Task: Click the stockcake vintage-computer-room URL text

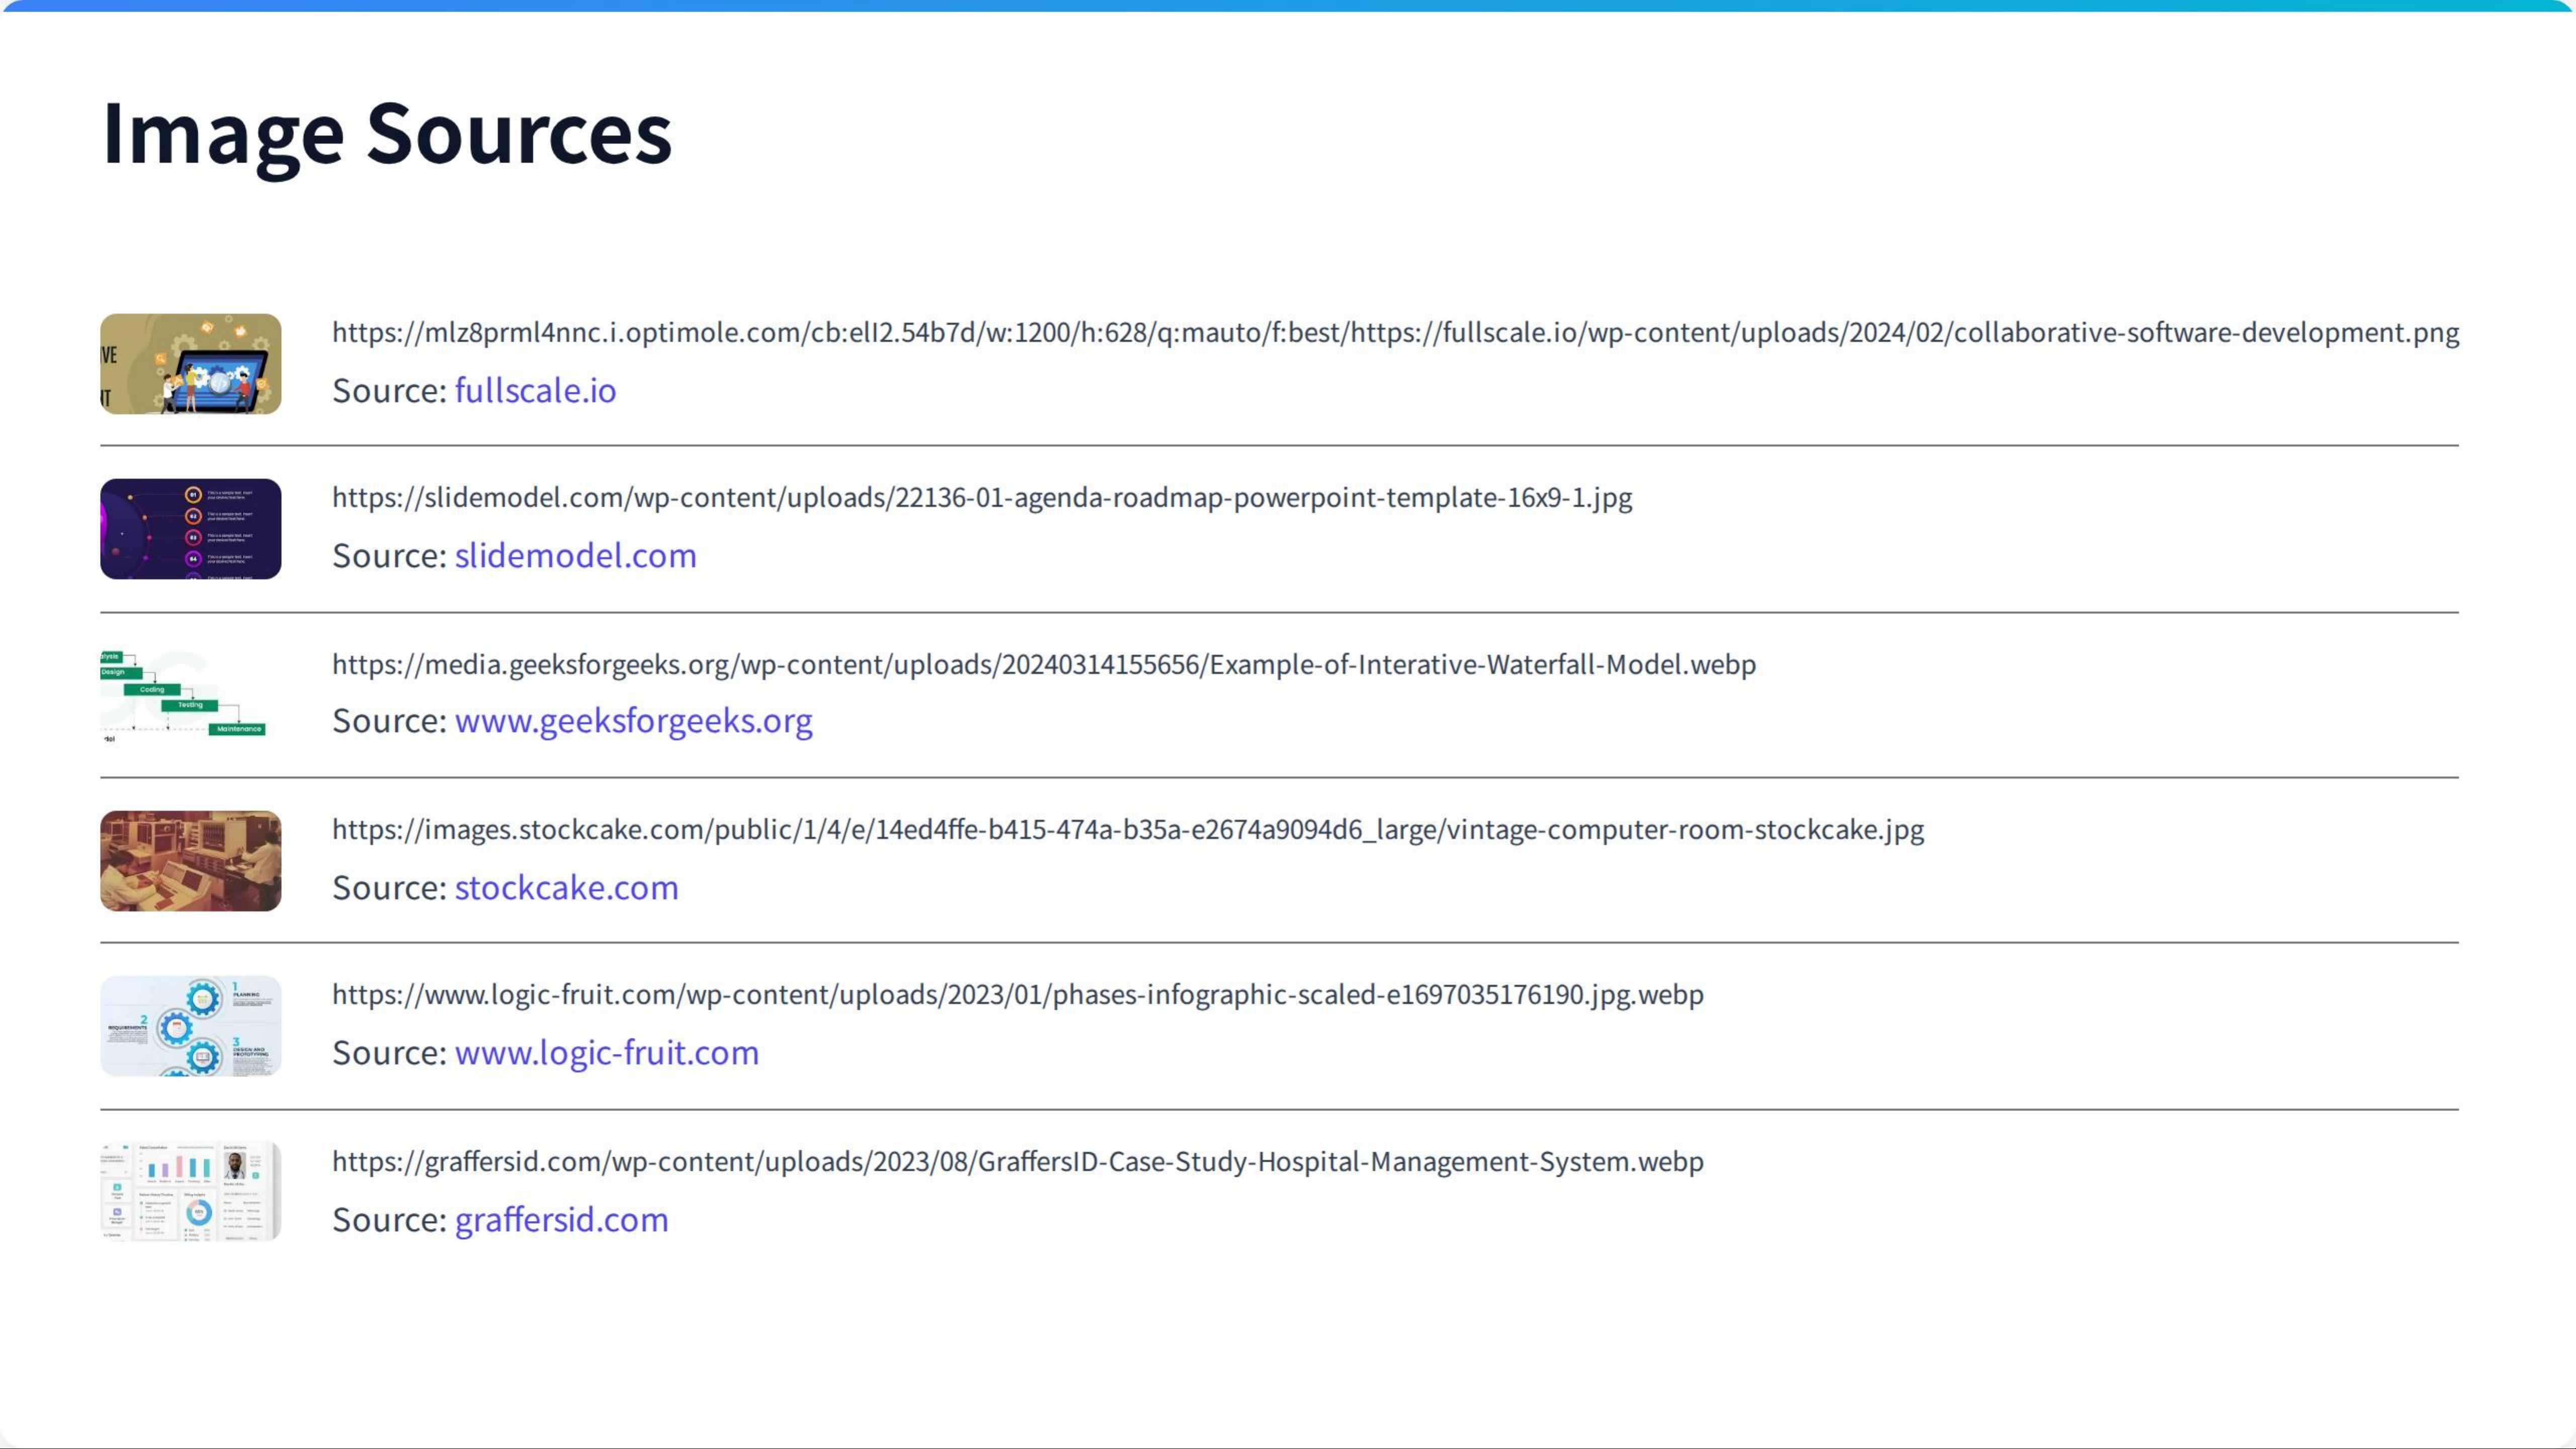Action: (1127, 829)
